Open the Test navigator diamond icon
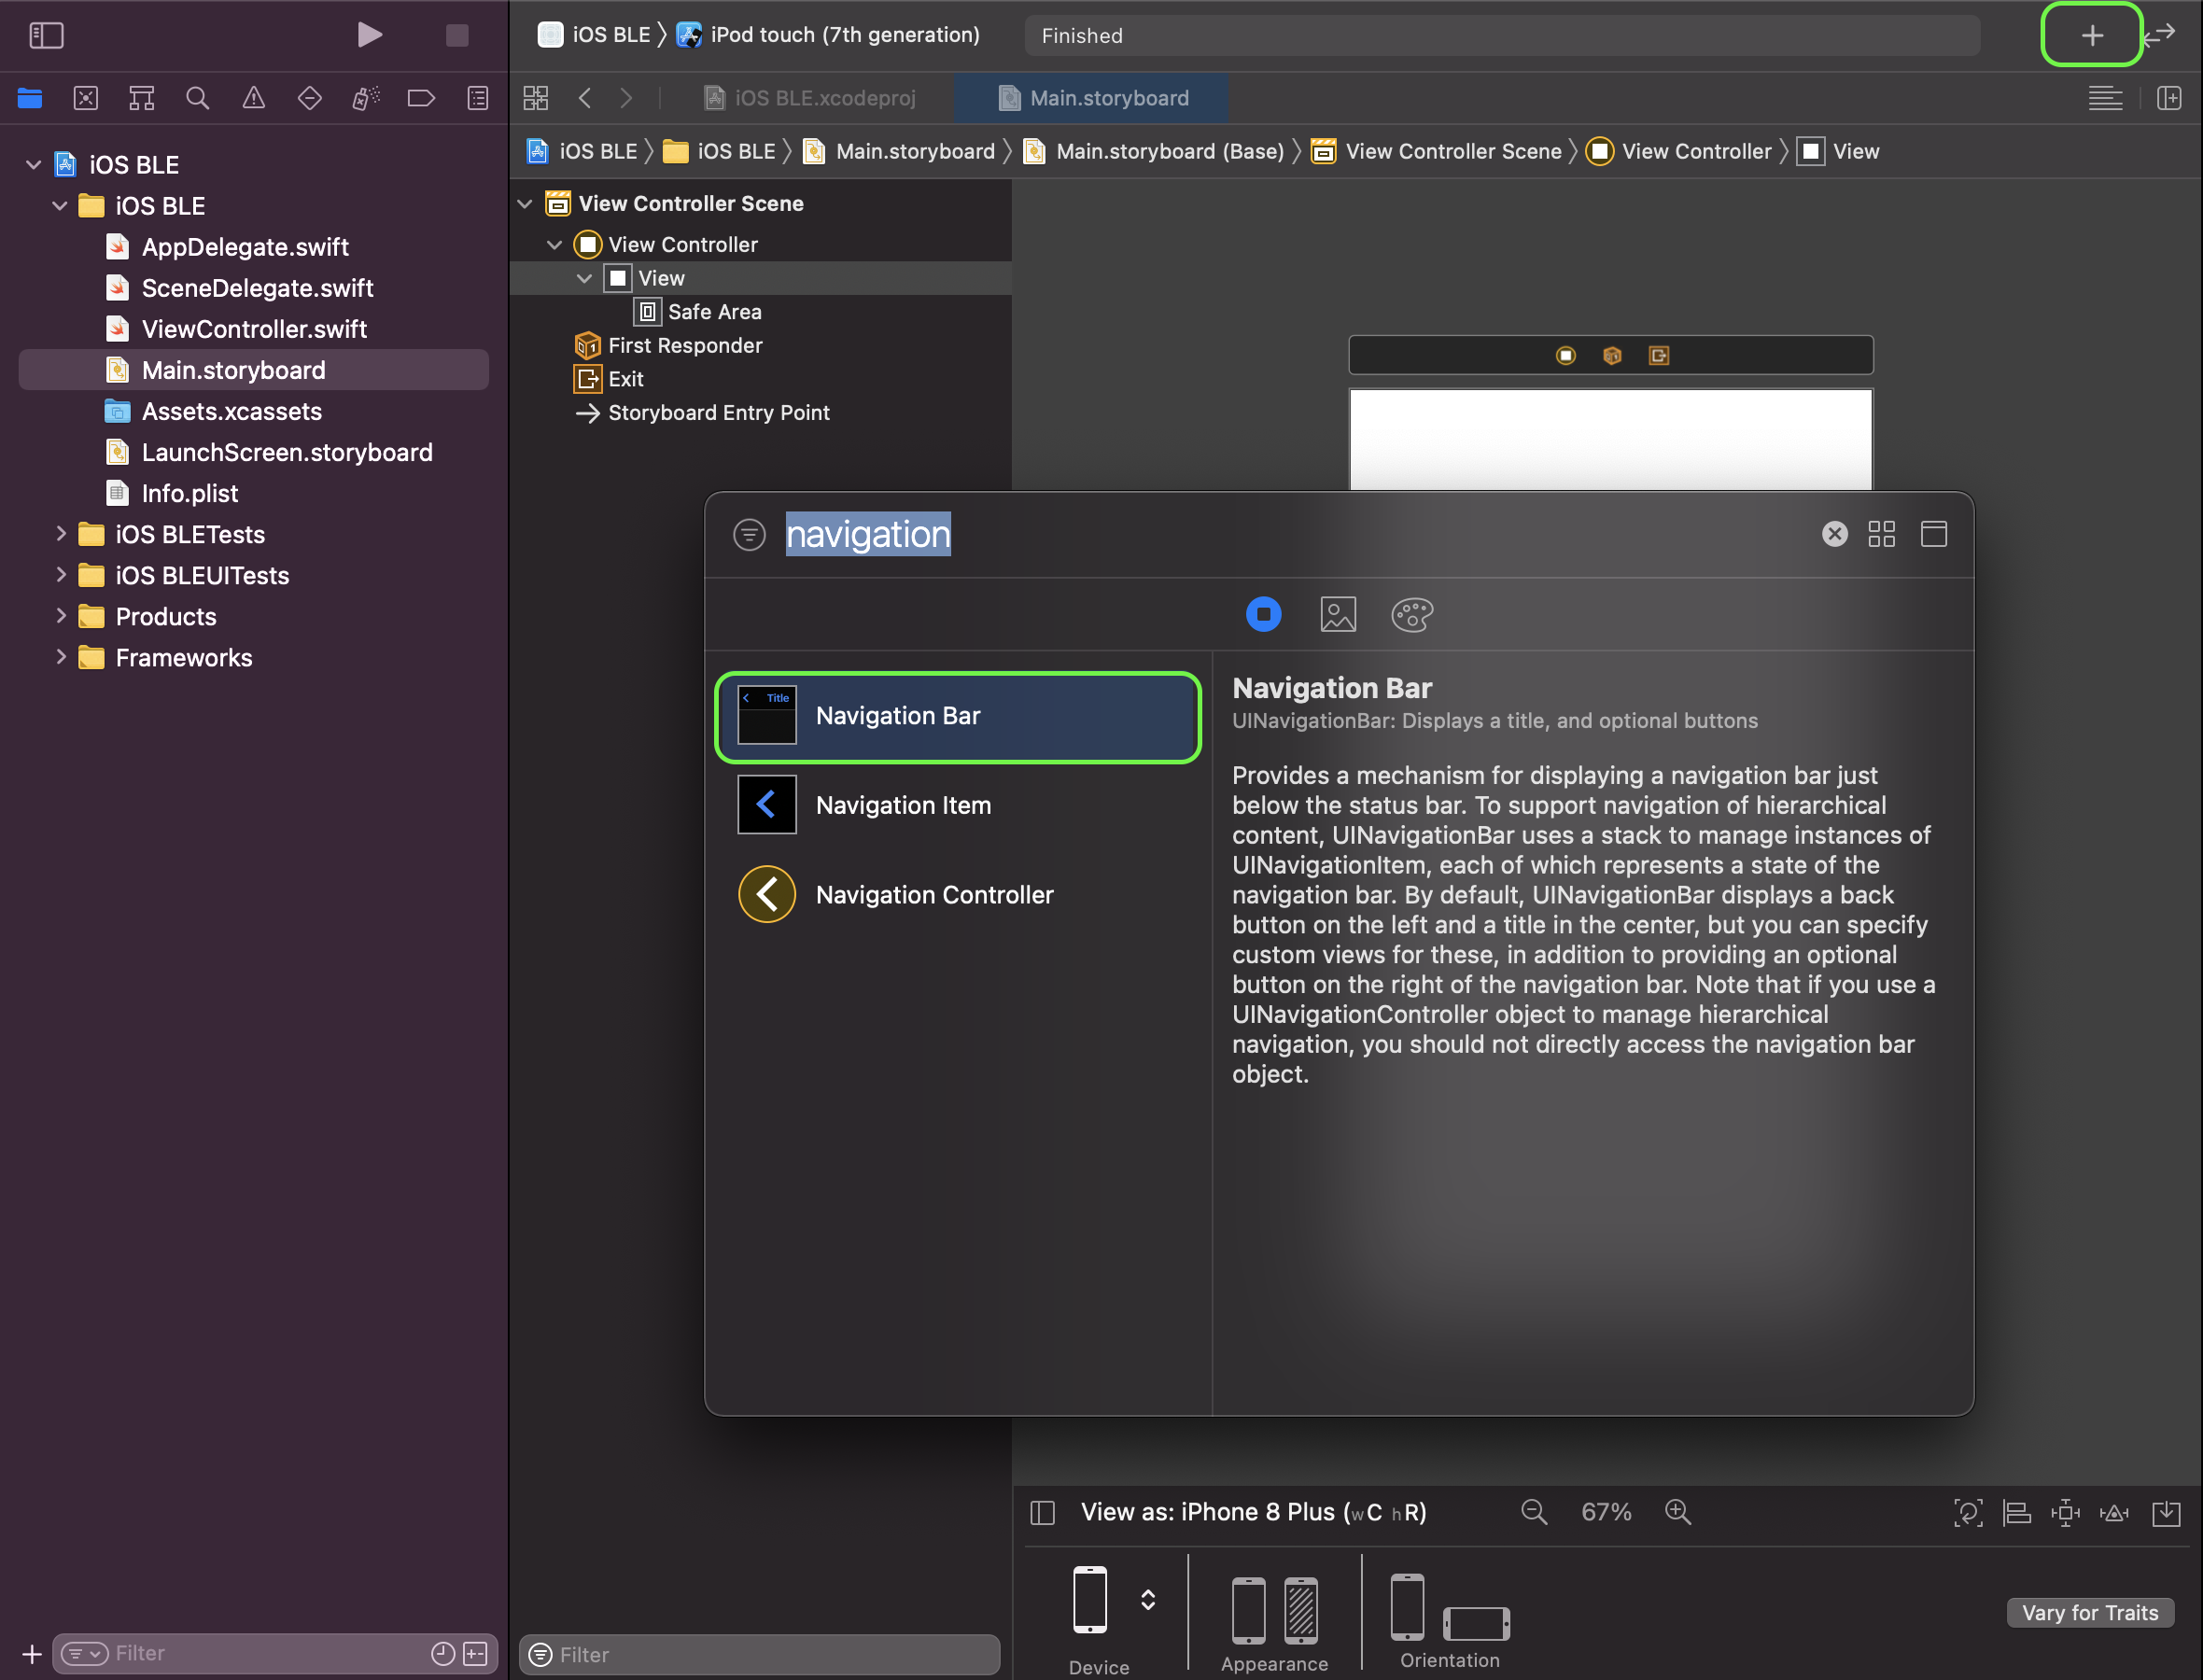 310,98
